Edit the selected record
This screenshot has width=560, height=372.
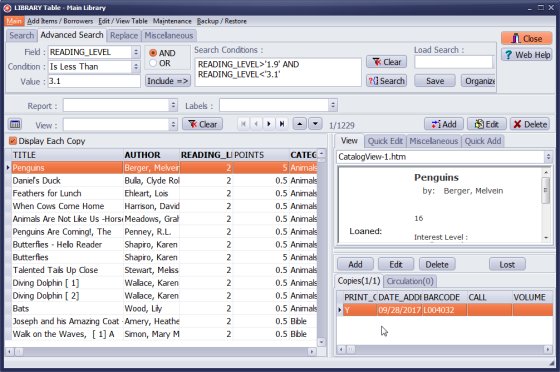click(486, 124)
